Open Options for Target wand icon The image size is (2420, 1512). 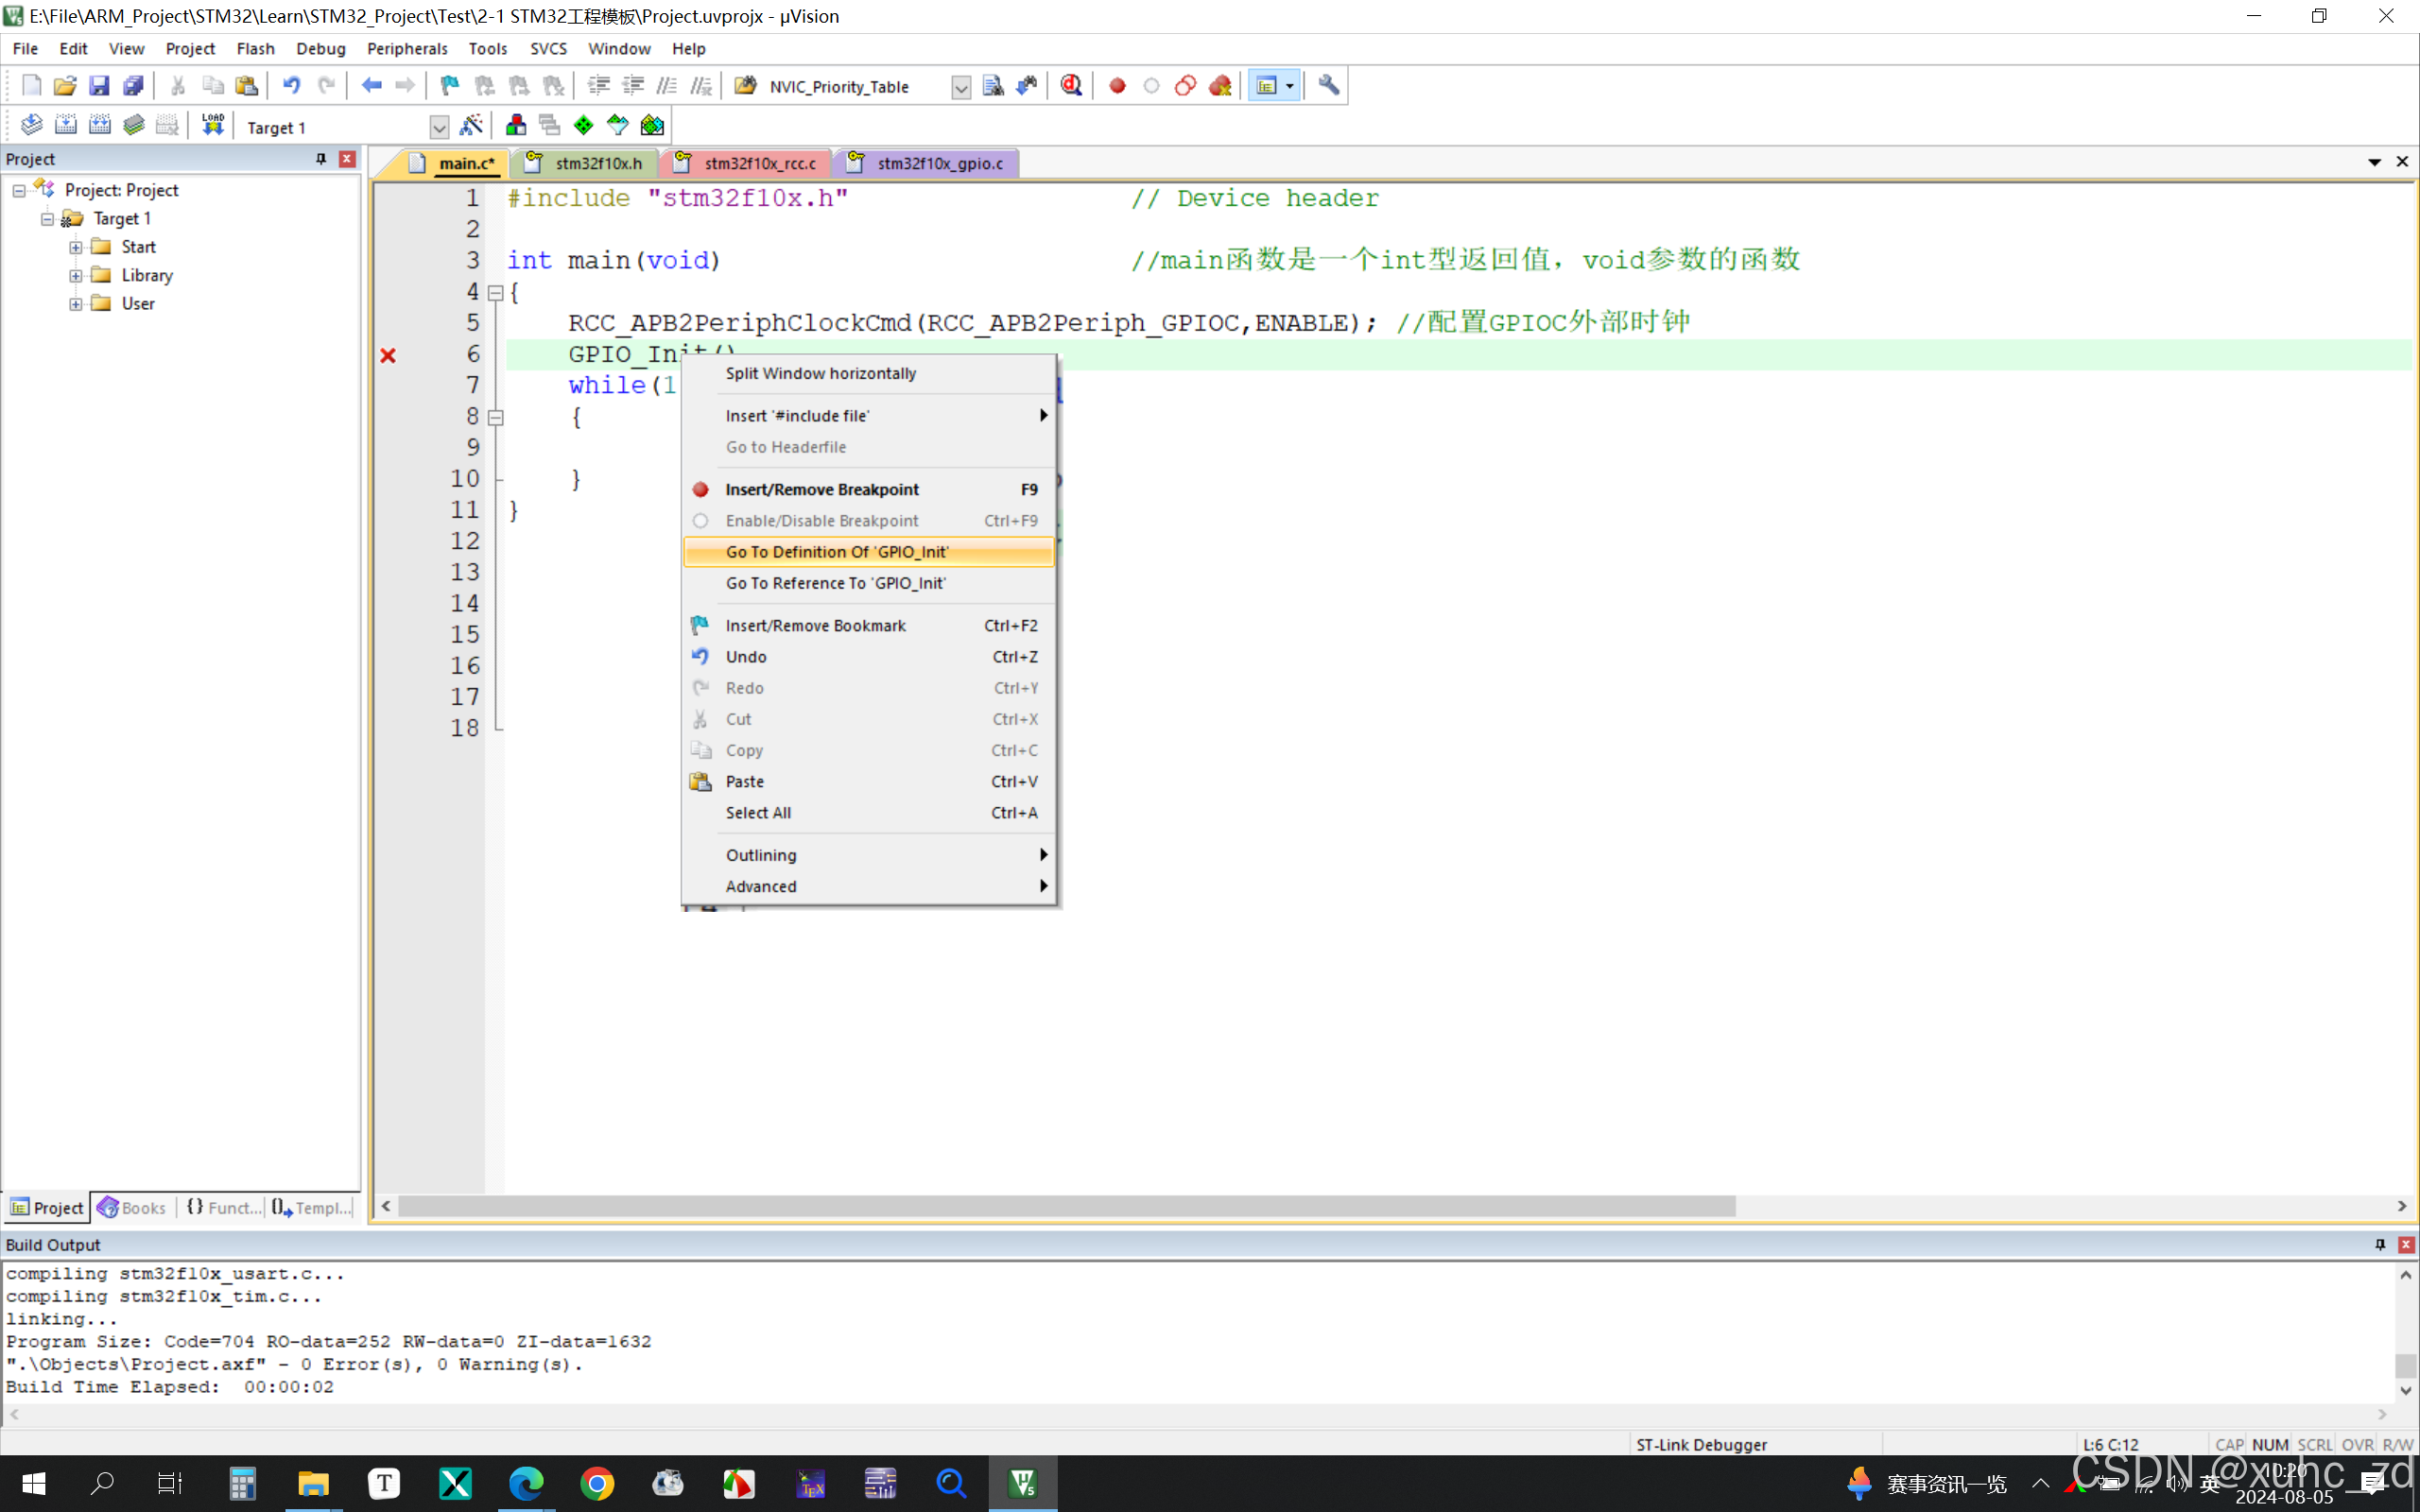[x=470, y=125]
